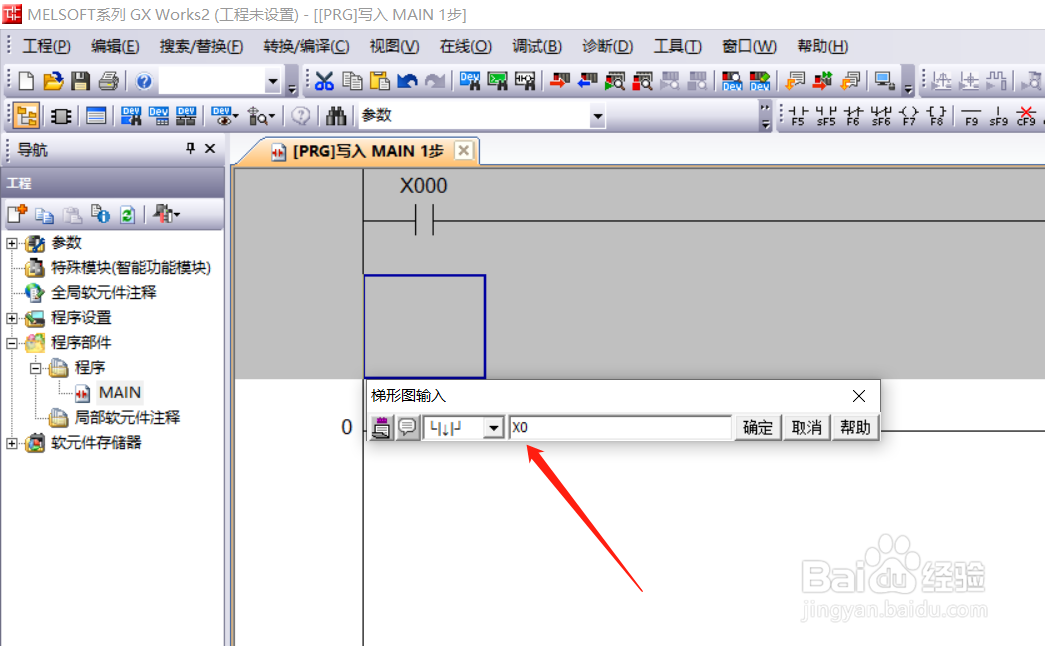1045x646 pixels.
Task: Copy using the toolbar copy icon
Action: pos(352,81)
